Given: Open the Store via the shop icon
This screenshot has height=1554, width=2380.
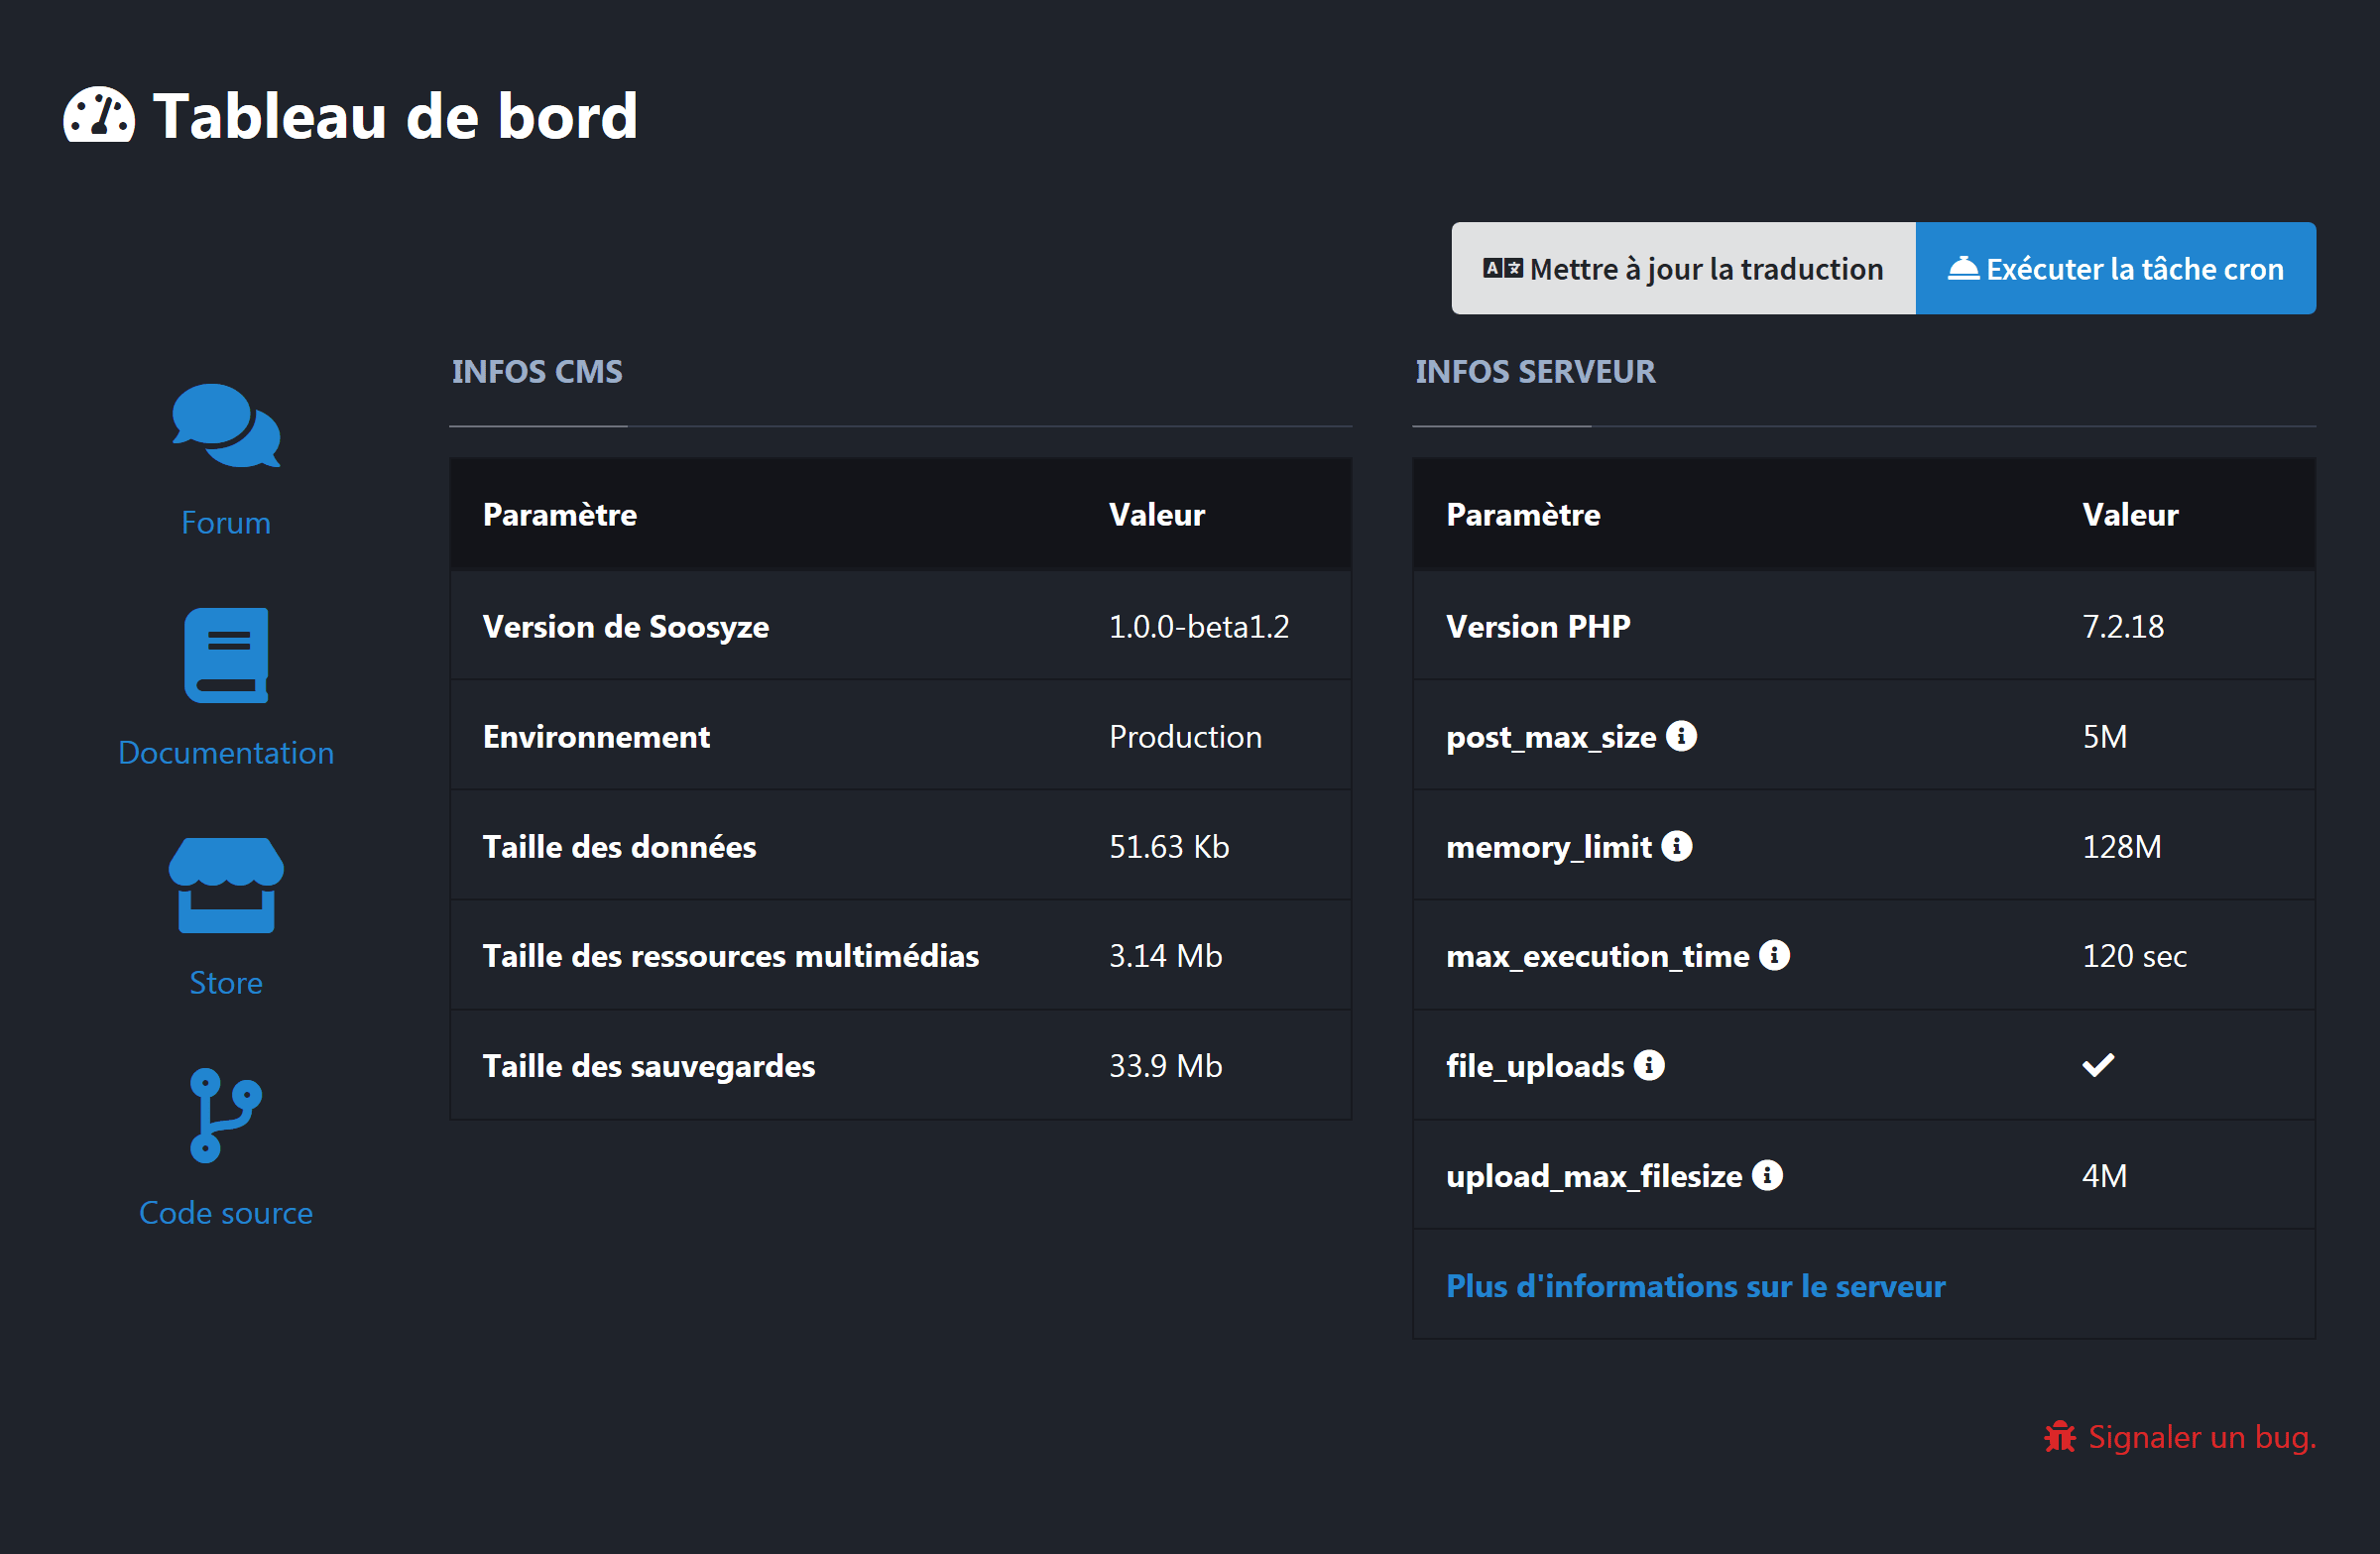Looking at the screenshot, I should click(226, 886).
